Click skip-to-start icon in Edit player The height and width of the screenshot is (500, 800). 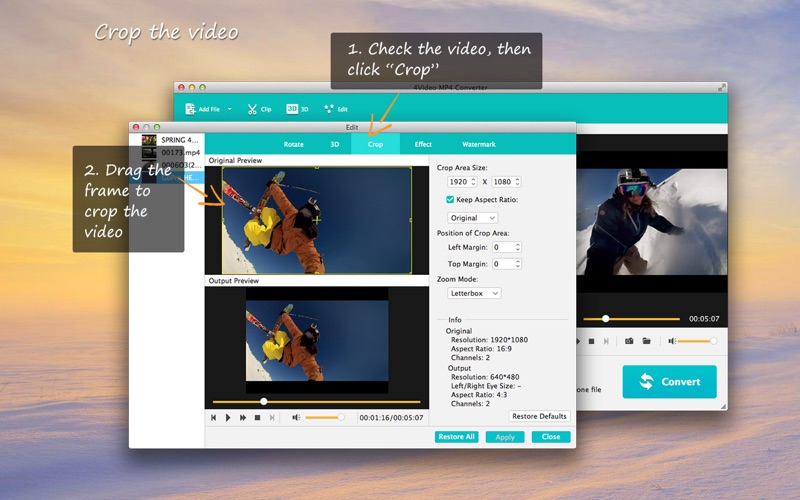[213, 417]
